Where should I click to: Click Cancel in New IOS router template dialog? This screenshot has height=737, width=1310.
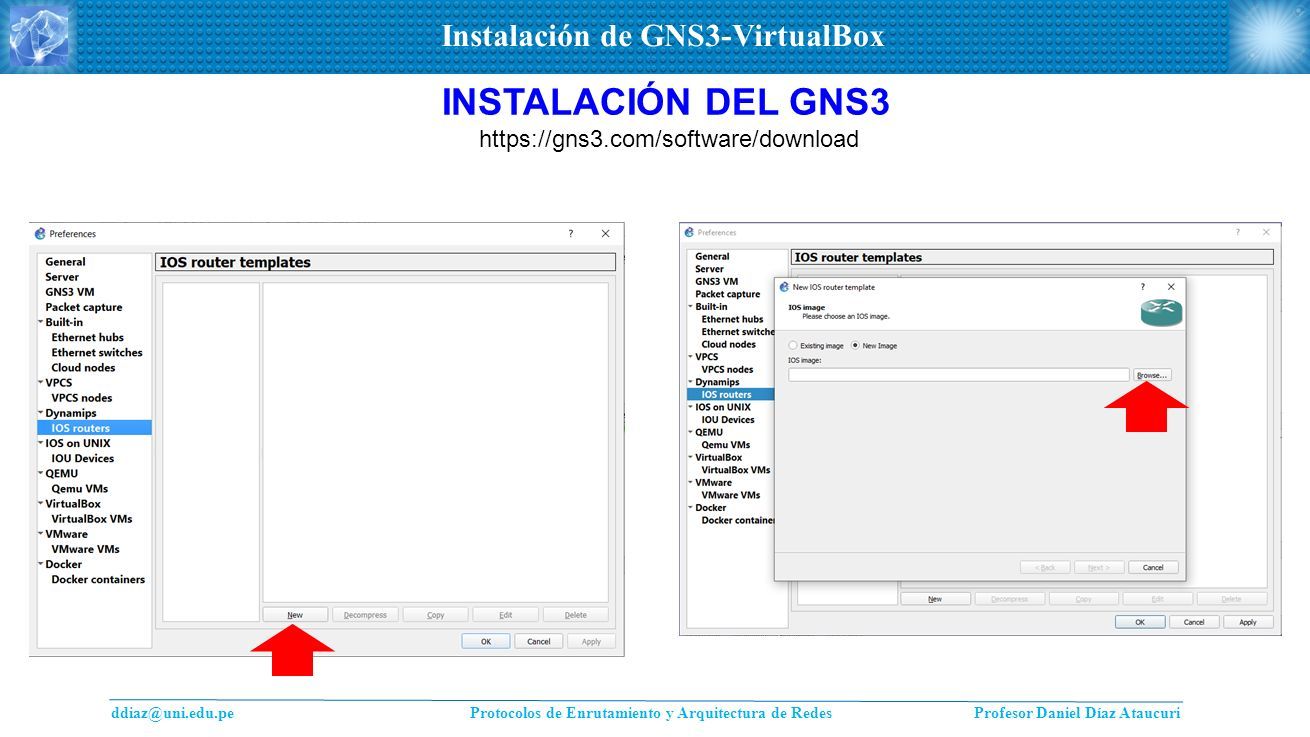1153,567
